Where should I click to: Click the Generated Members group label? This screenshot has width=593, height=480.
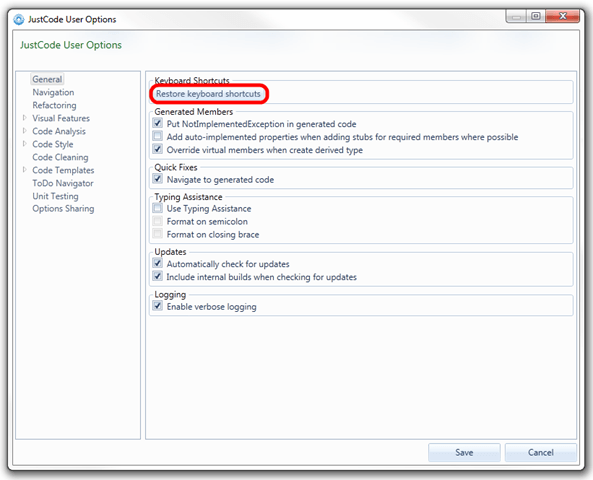(x=194, y=112)
